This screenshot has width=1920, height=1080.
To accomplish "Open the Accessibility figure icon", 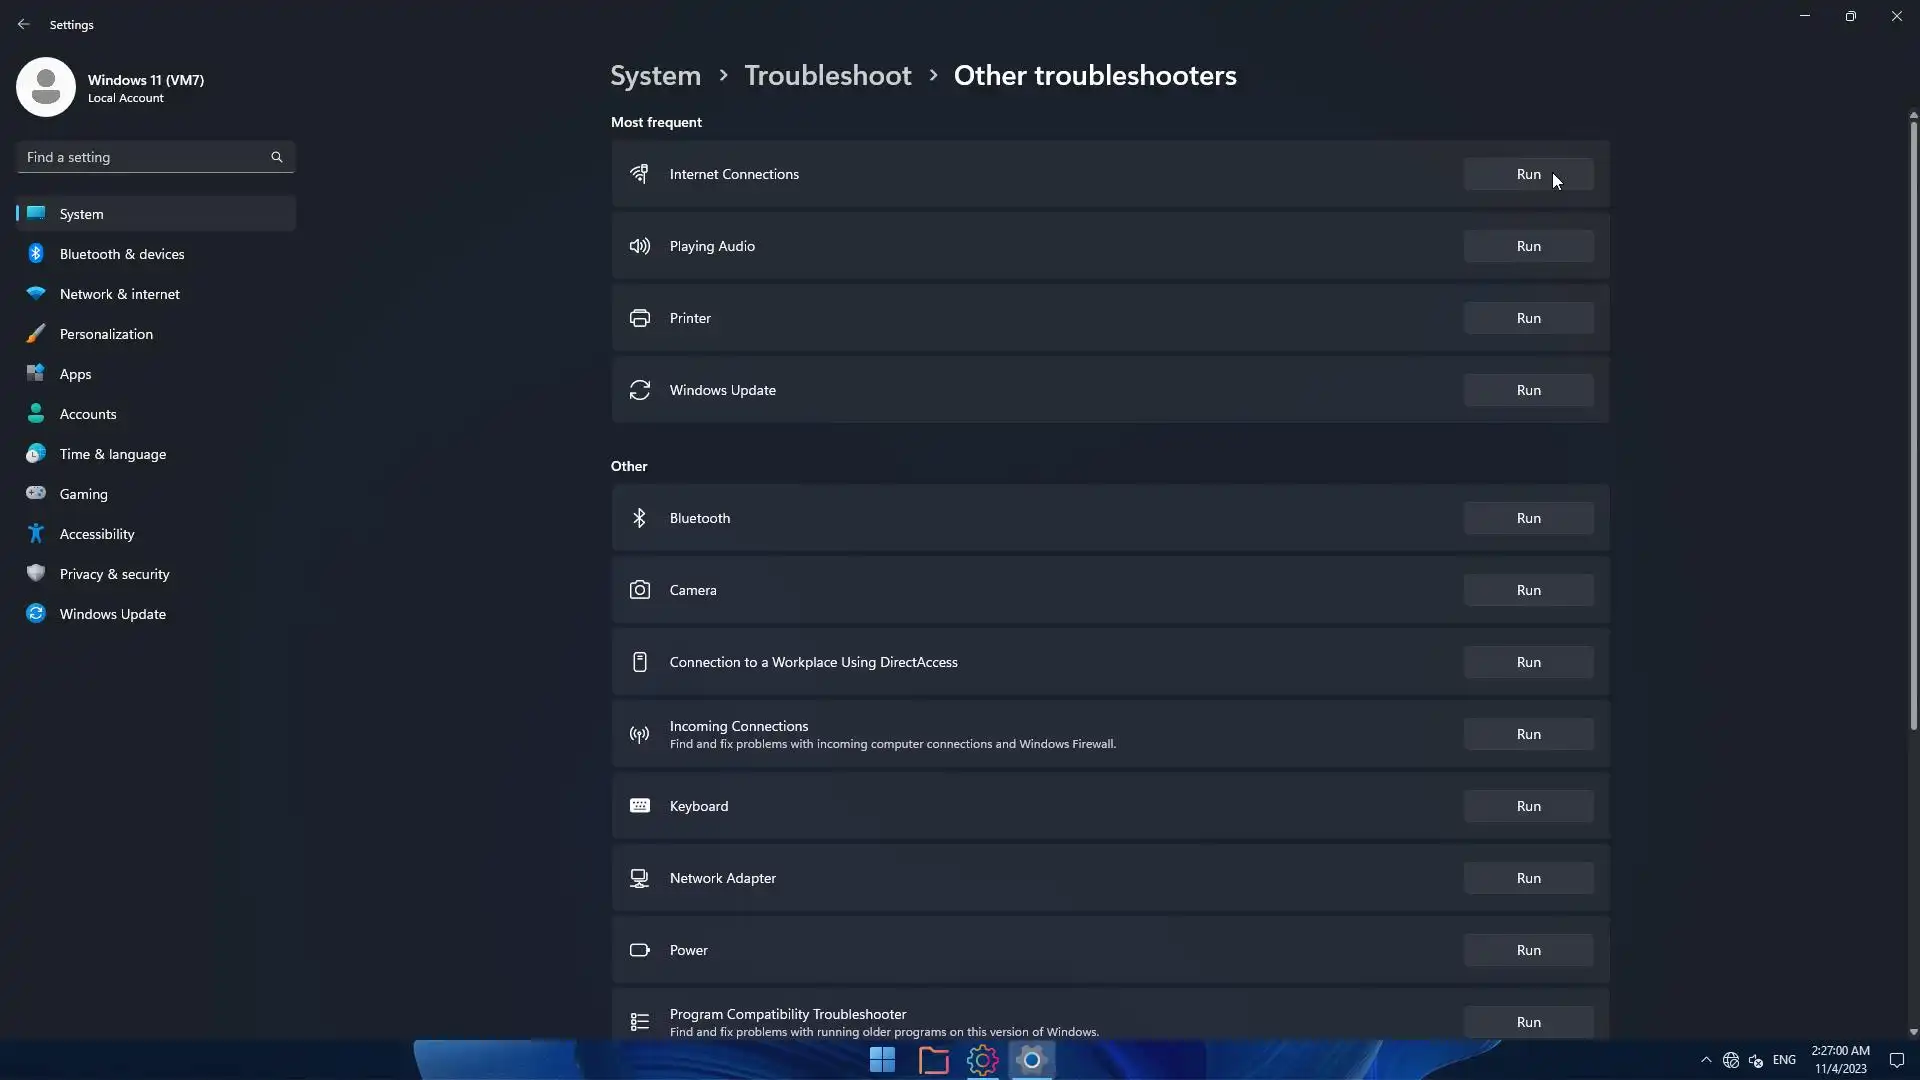I will coord(36,534).
